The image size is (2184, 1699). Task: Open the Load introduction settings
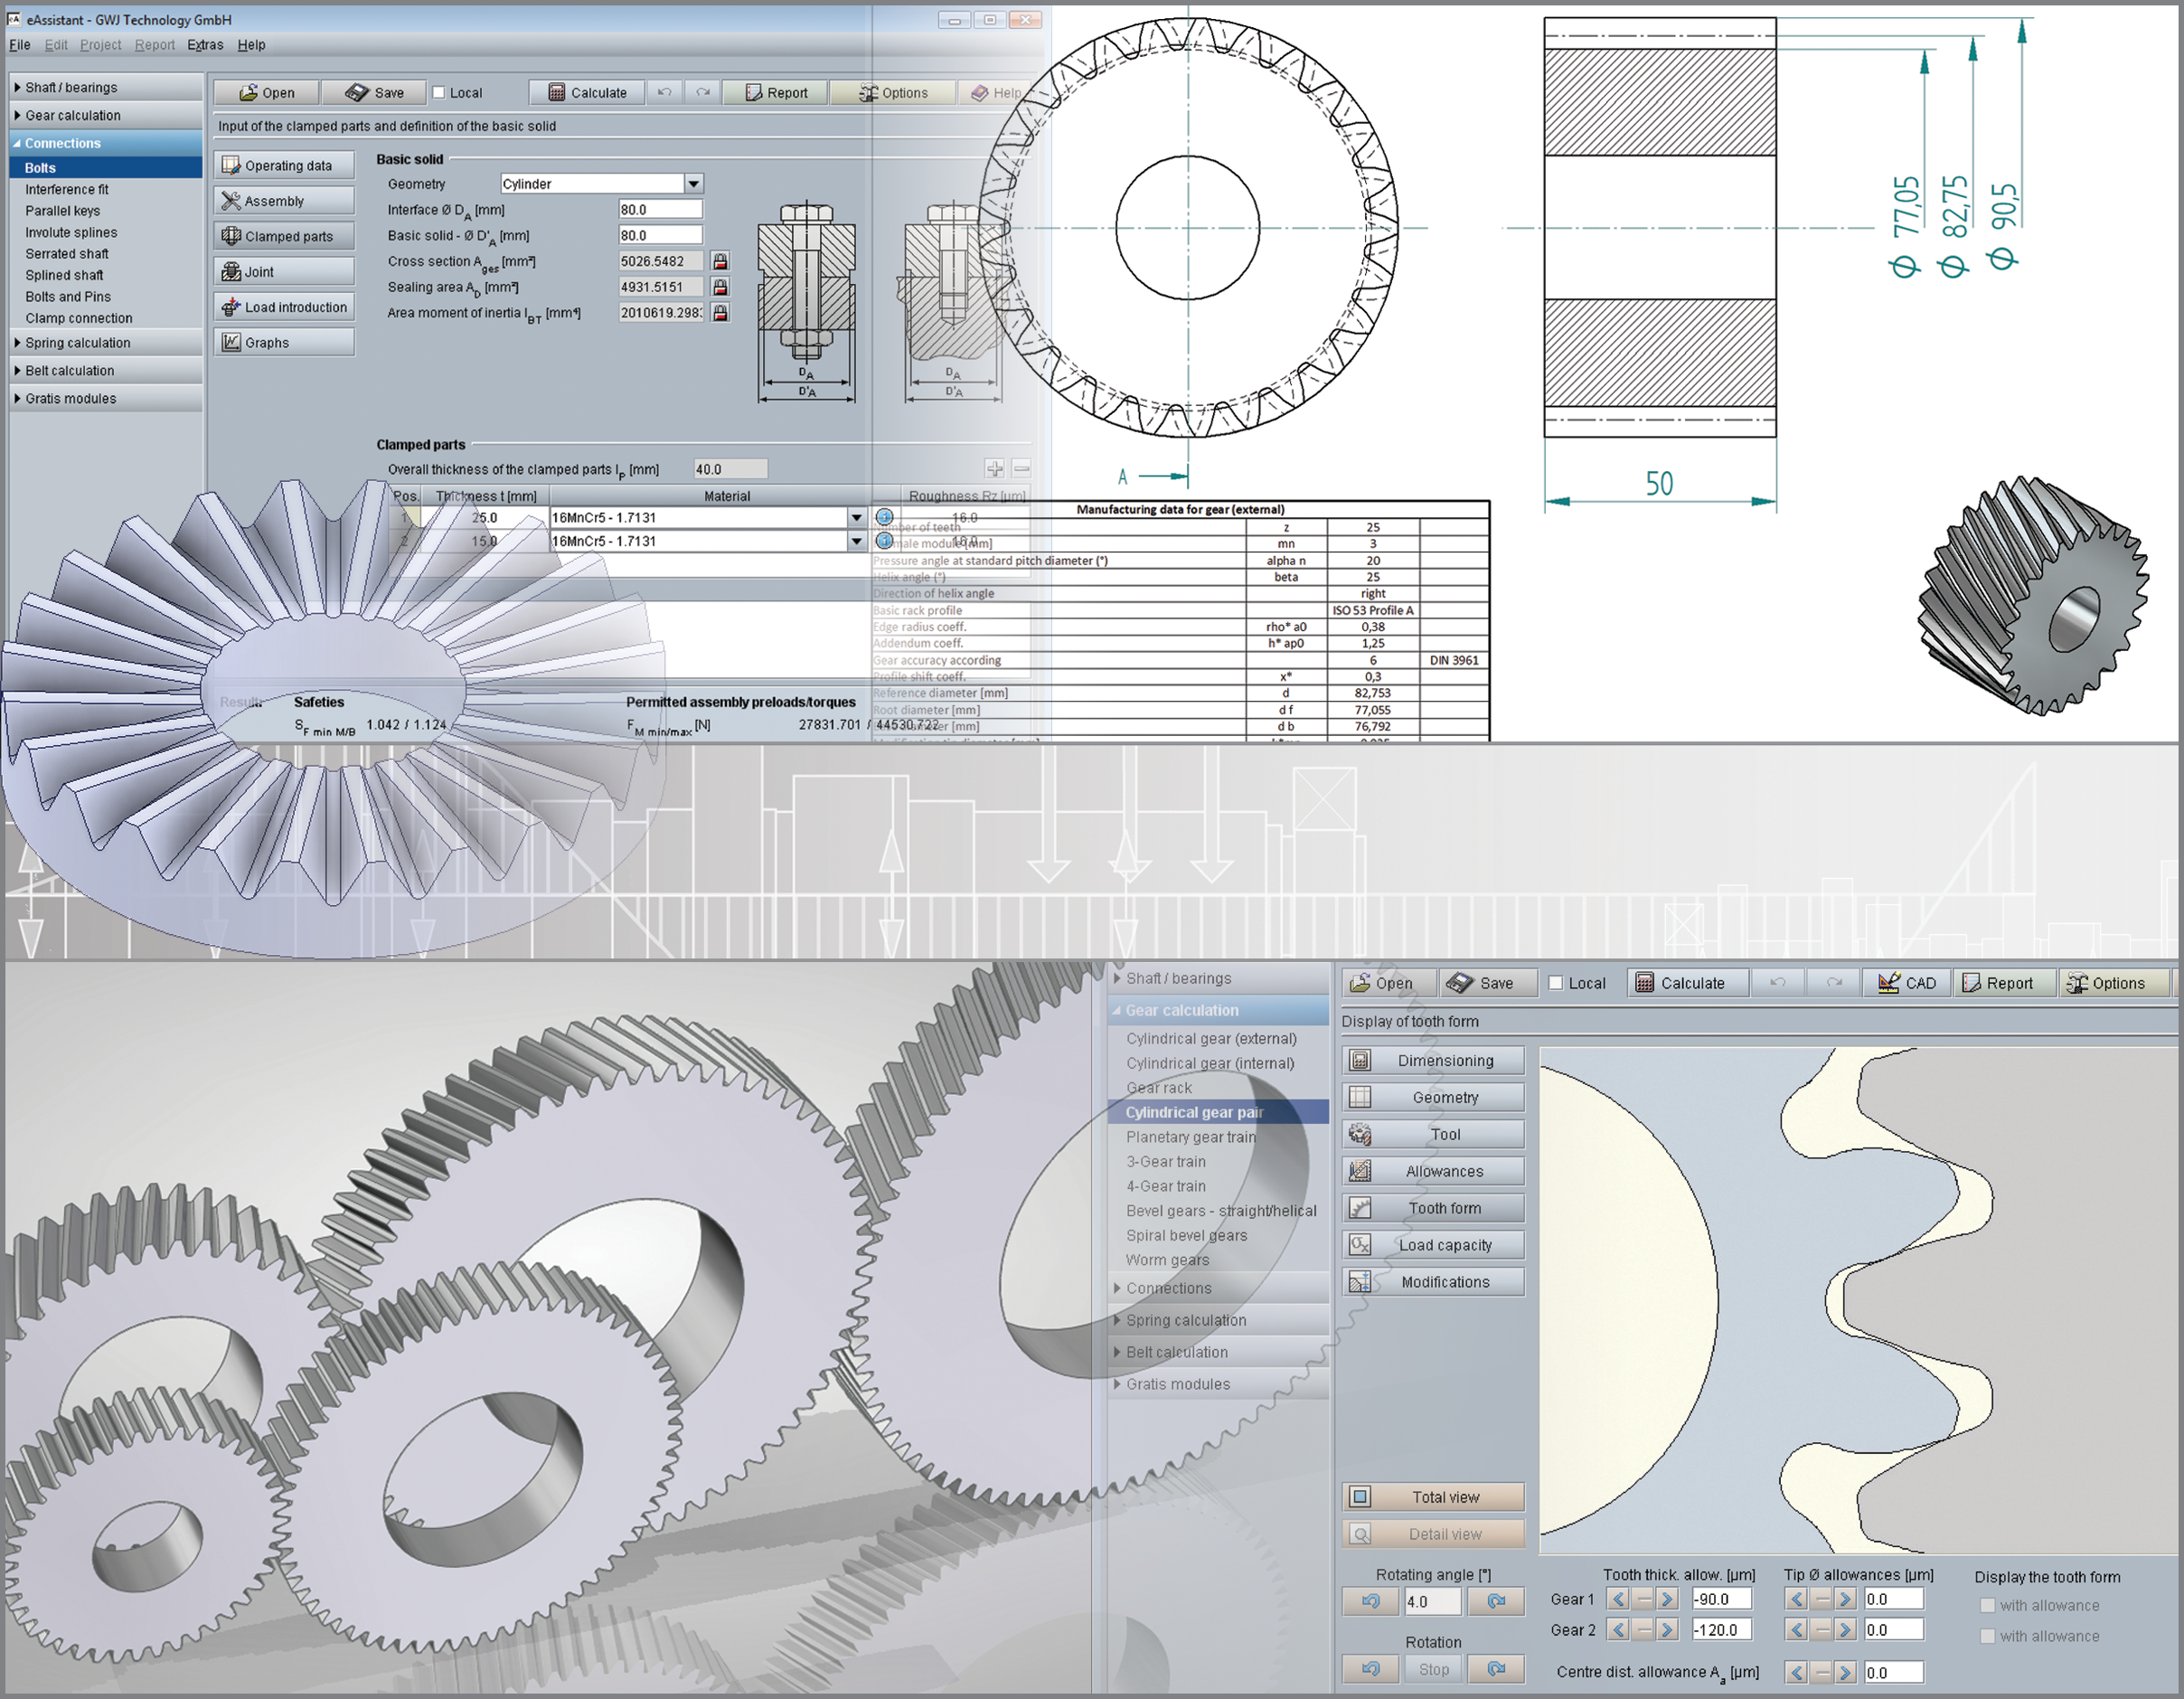(x=284, y=306)
